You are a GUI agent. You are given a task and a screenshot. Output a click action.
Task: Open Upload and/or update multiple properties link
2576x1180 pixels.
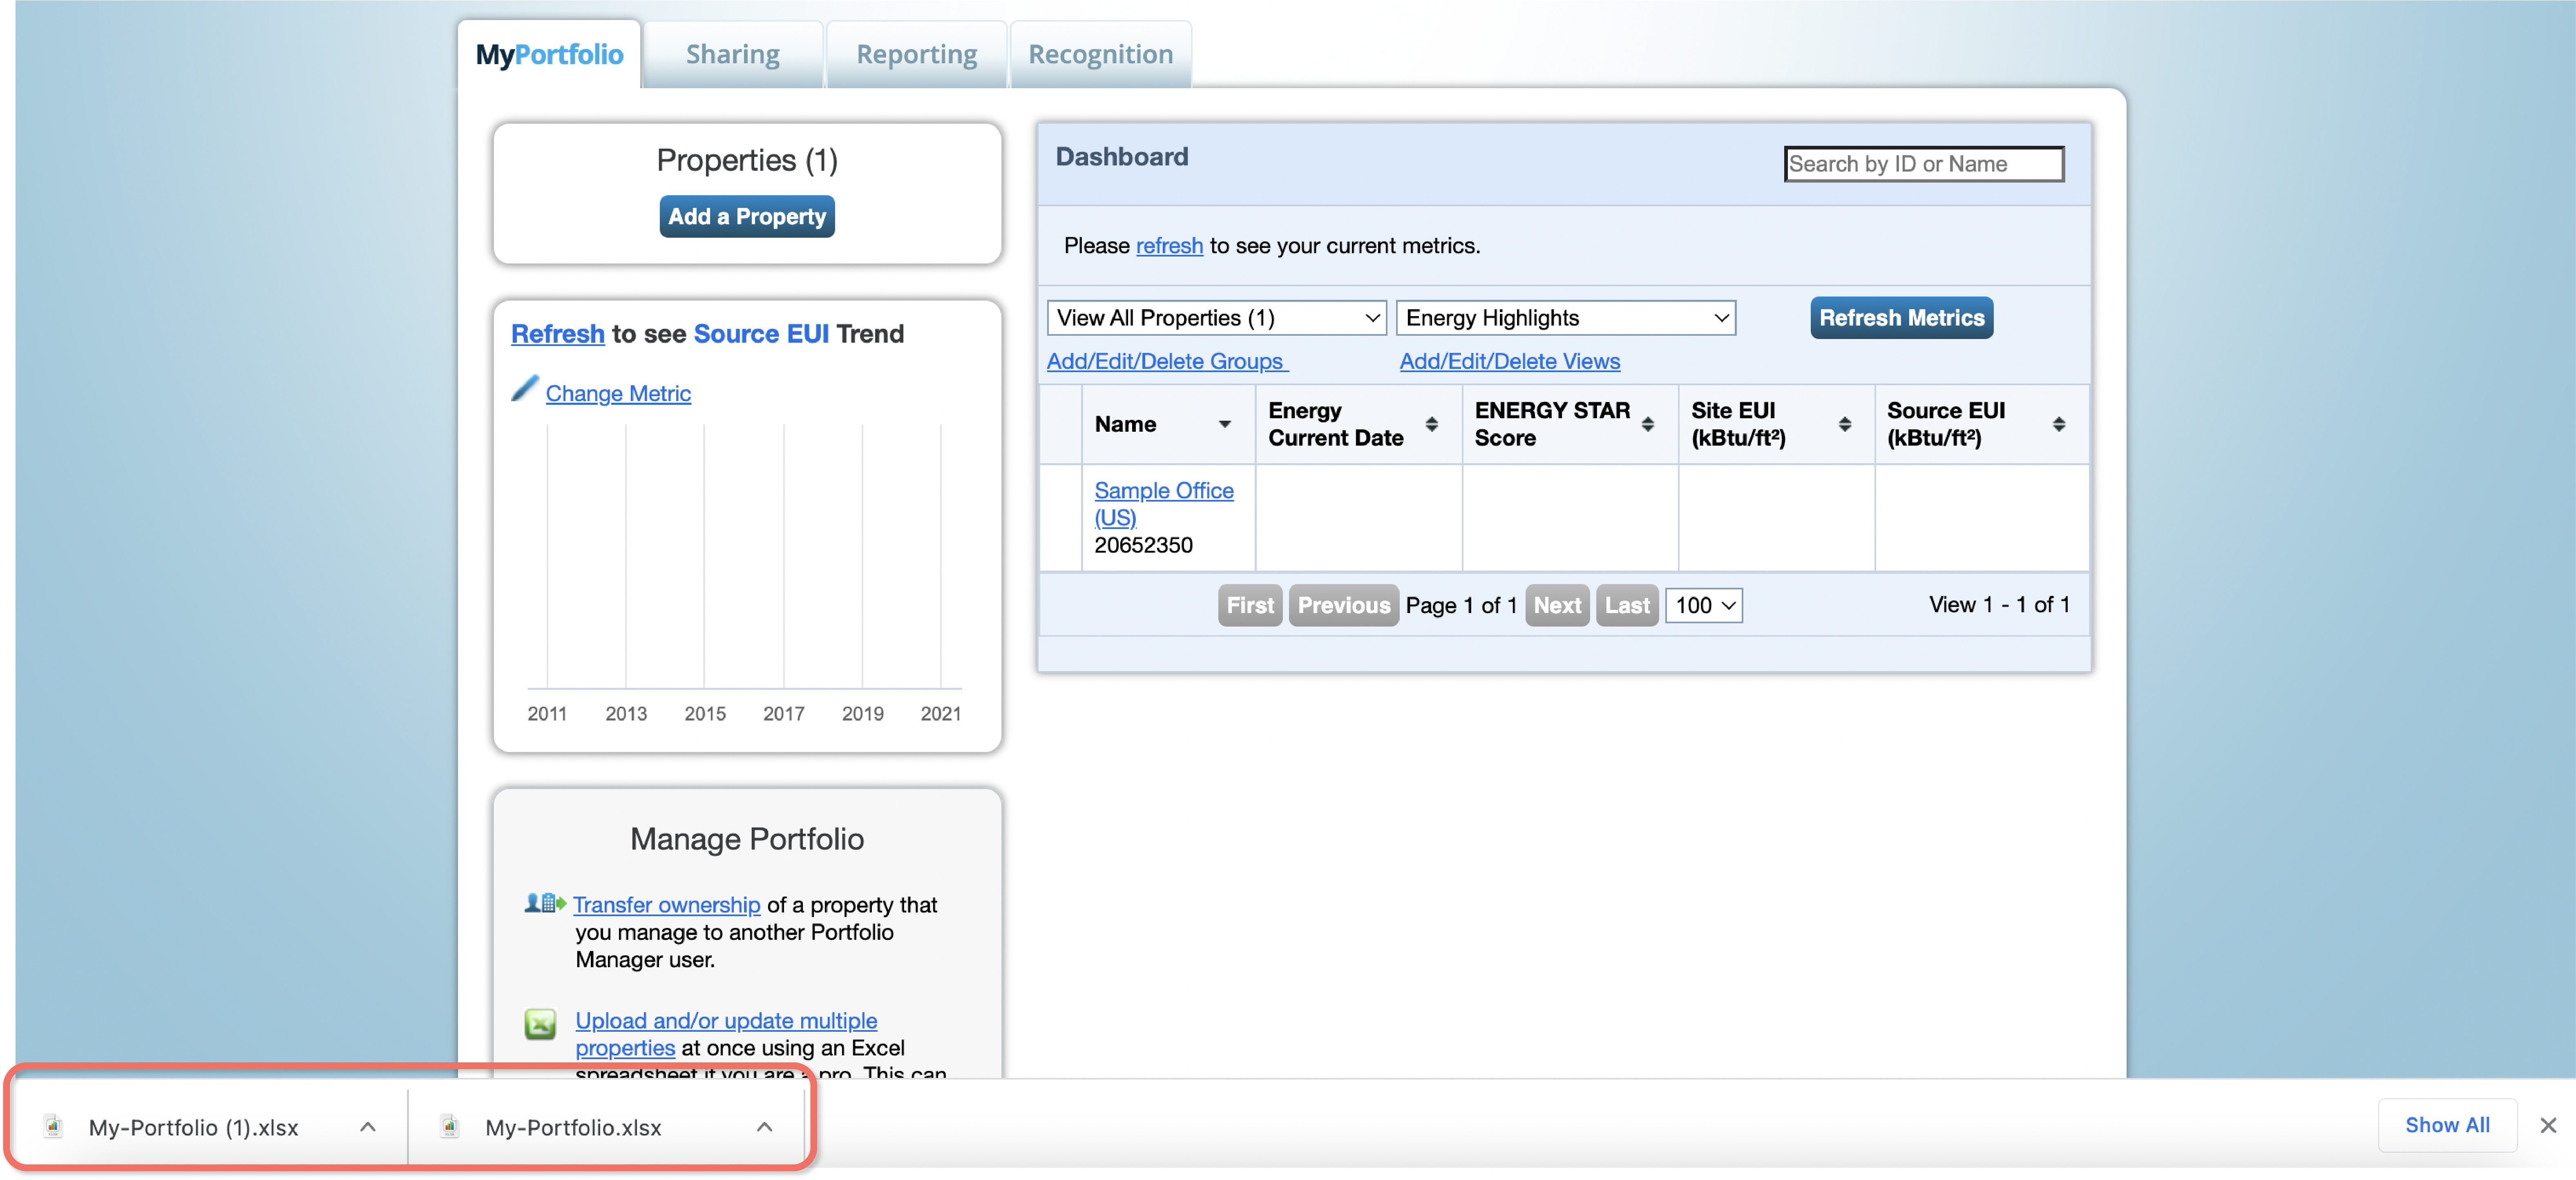(x=726, y=1034)
